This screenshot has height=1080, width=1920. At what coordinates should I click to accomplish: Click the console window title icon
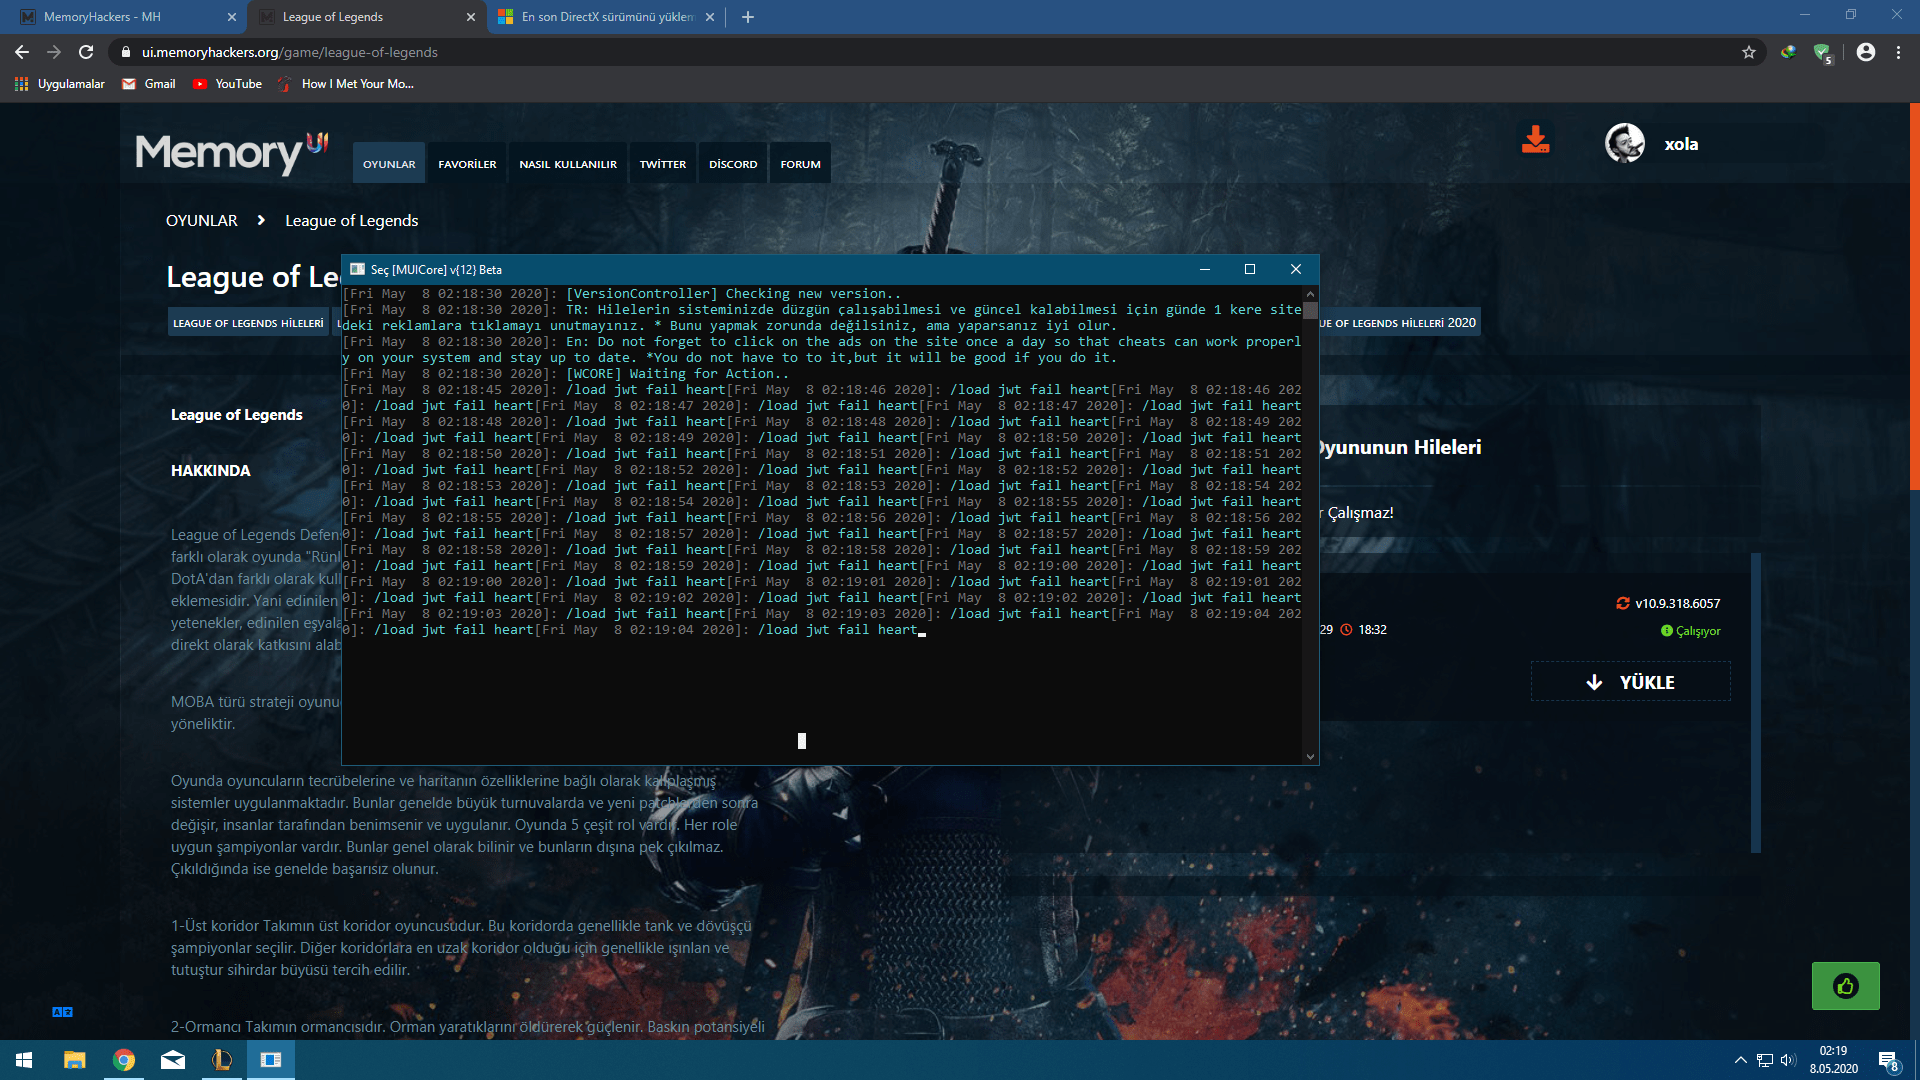[x=357, y=269]
